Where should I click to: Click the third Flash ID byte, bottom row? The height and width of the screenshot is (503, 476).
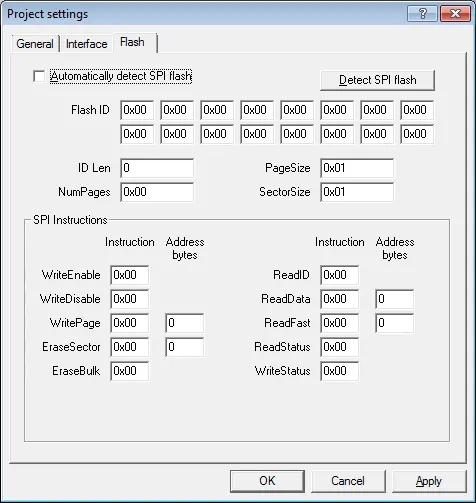pyautogui.click(x=217, y=134)
